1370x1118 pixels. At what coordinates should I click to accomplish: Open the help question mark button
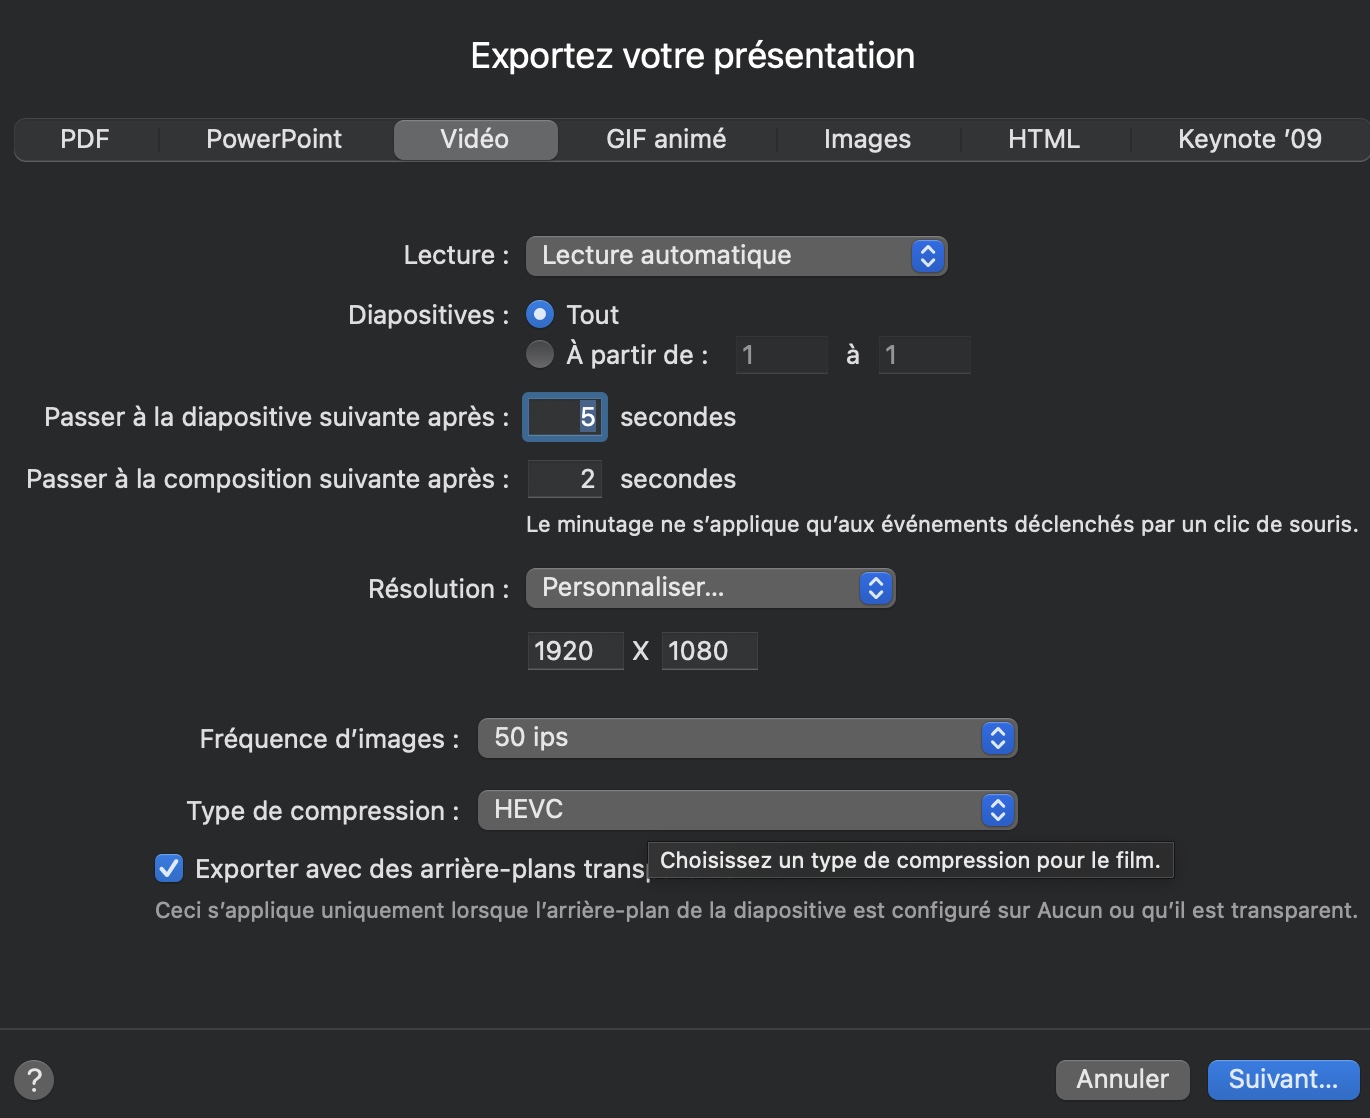coord(34,1080)
